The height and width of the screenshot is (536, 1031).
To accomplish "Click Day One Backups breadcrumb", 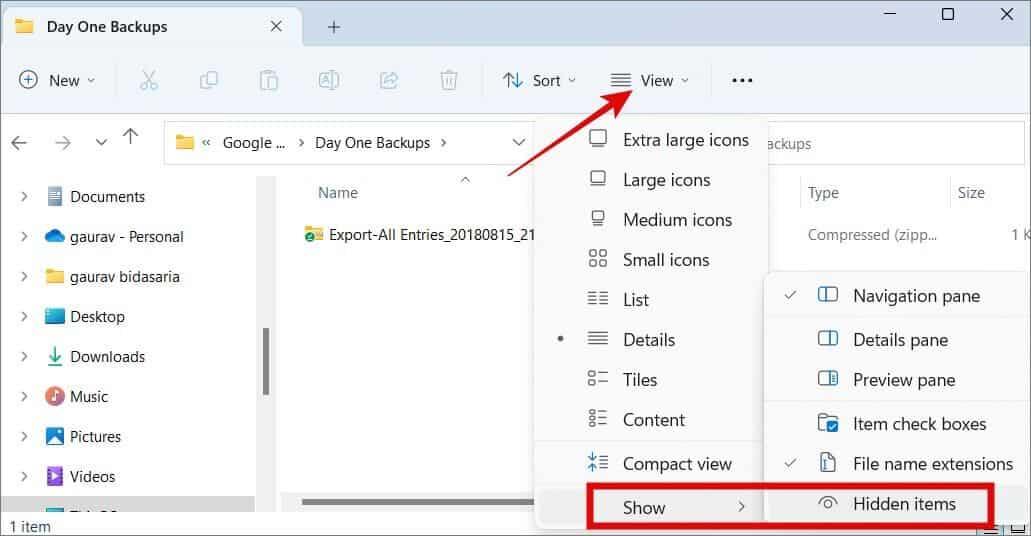I will (373, 143).
